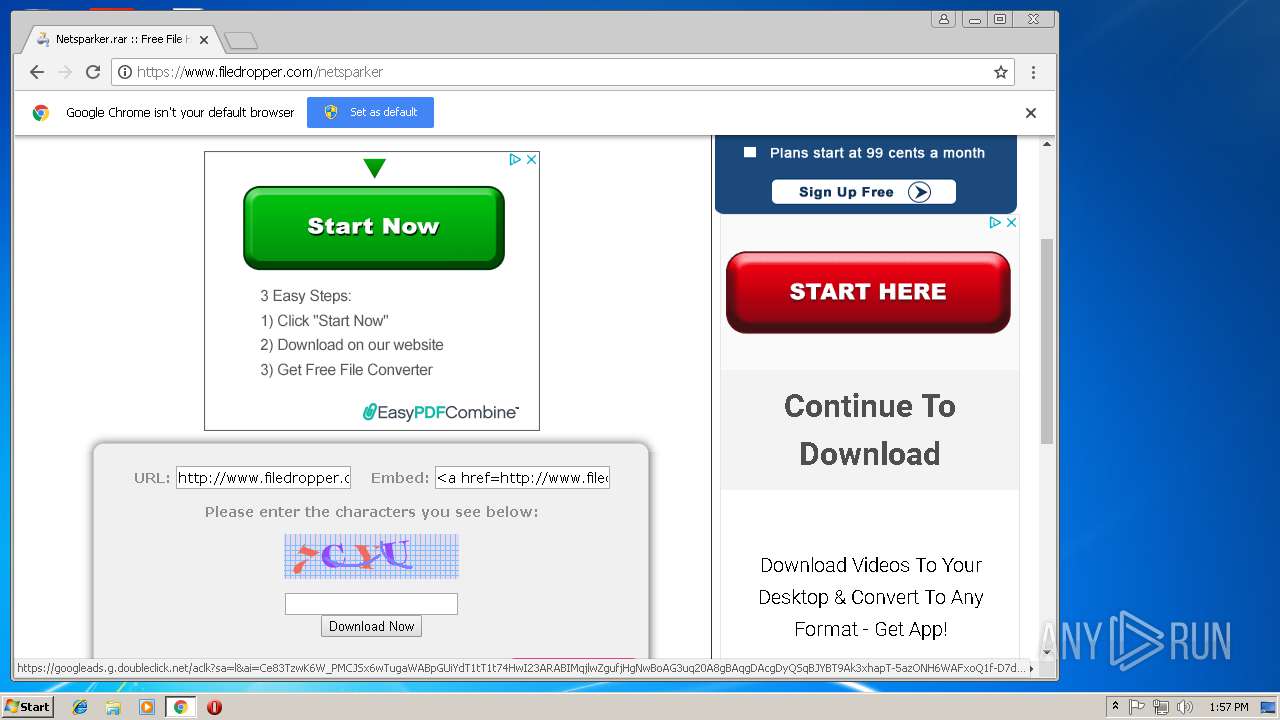Click the red START HERE button

pyautogui.click(x=868, y=292)
